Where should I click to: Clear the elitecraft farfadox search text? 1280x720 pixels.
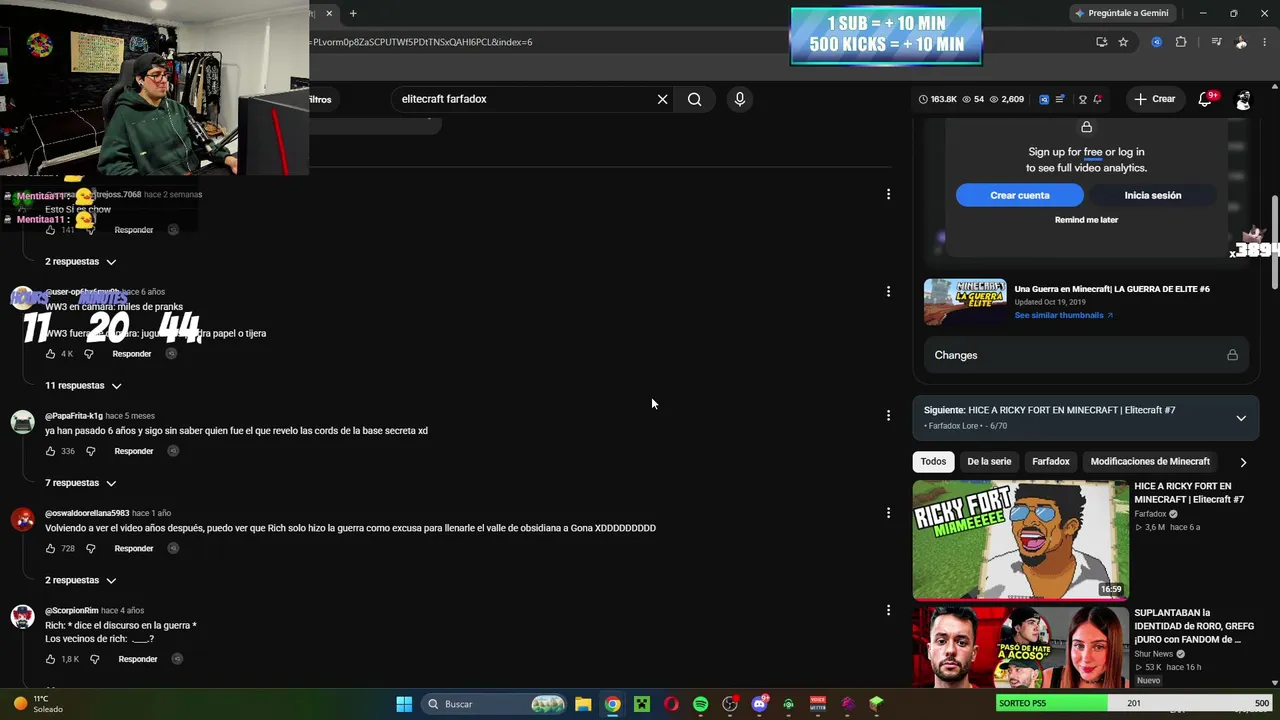[662, 99]
